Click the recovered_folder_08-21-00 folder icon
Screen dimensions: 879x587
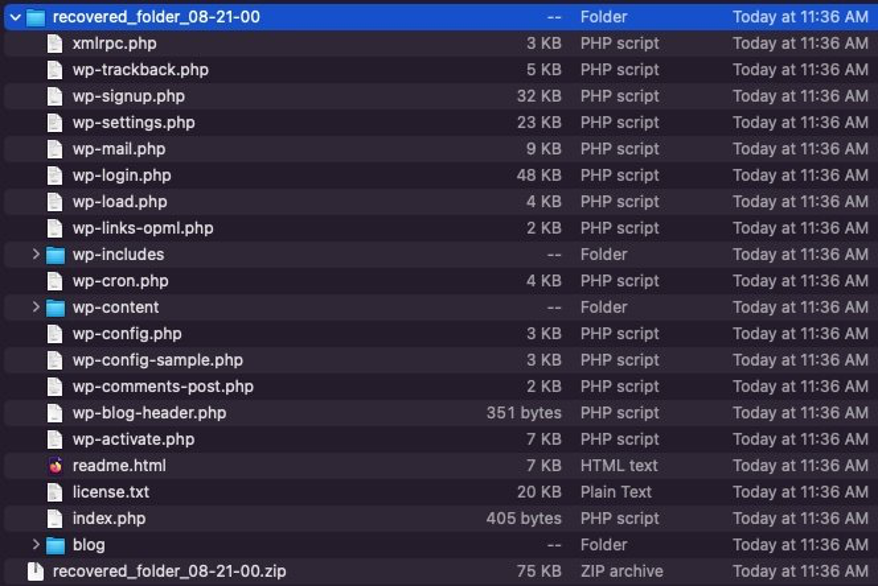[x=35, y=16]
